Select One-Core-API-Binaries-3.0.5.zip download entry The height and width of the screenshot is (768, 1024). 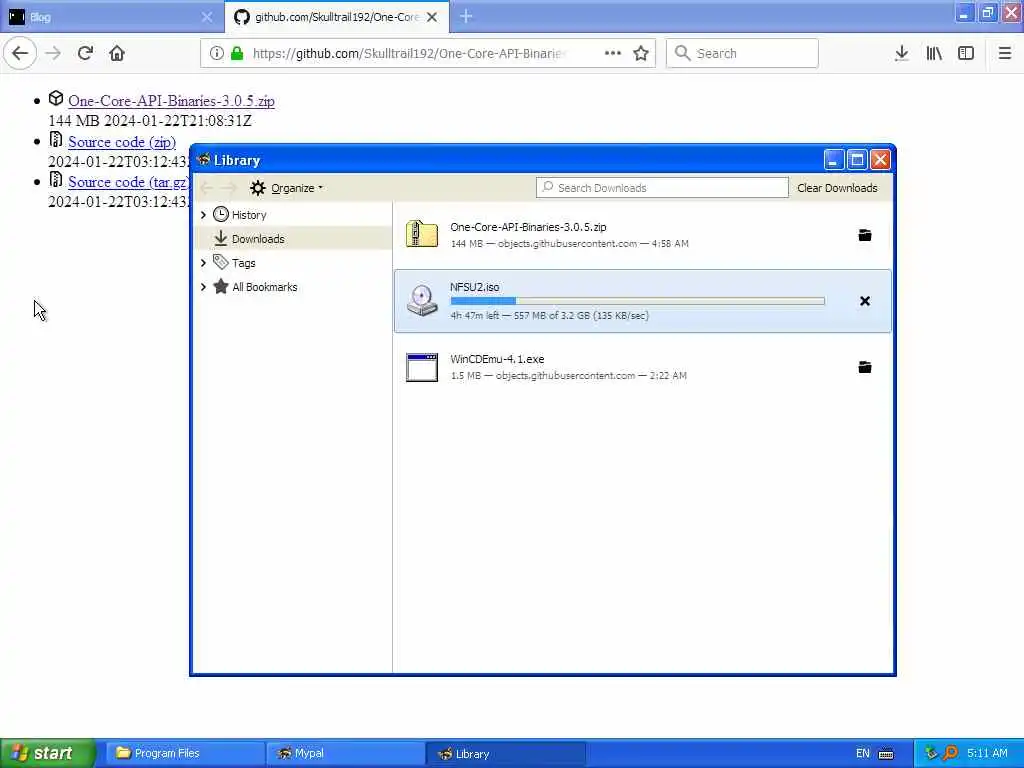[x=643, y=235]
